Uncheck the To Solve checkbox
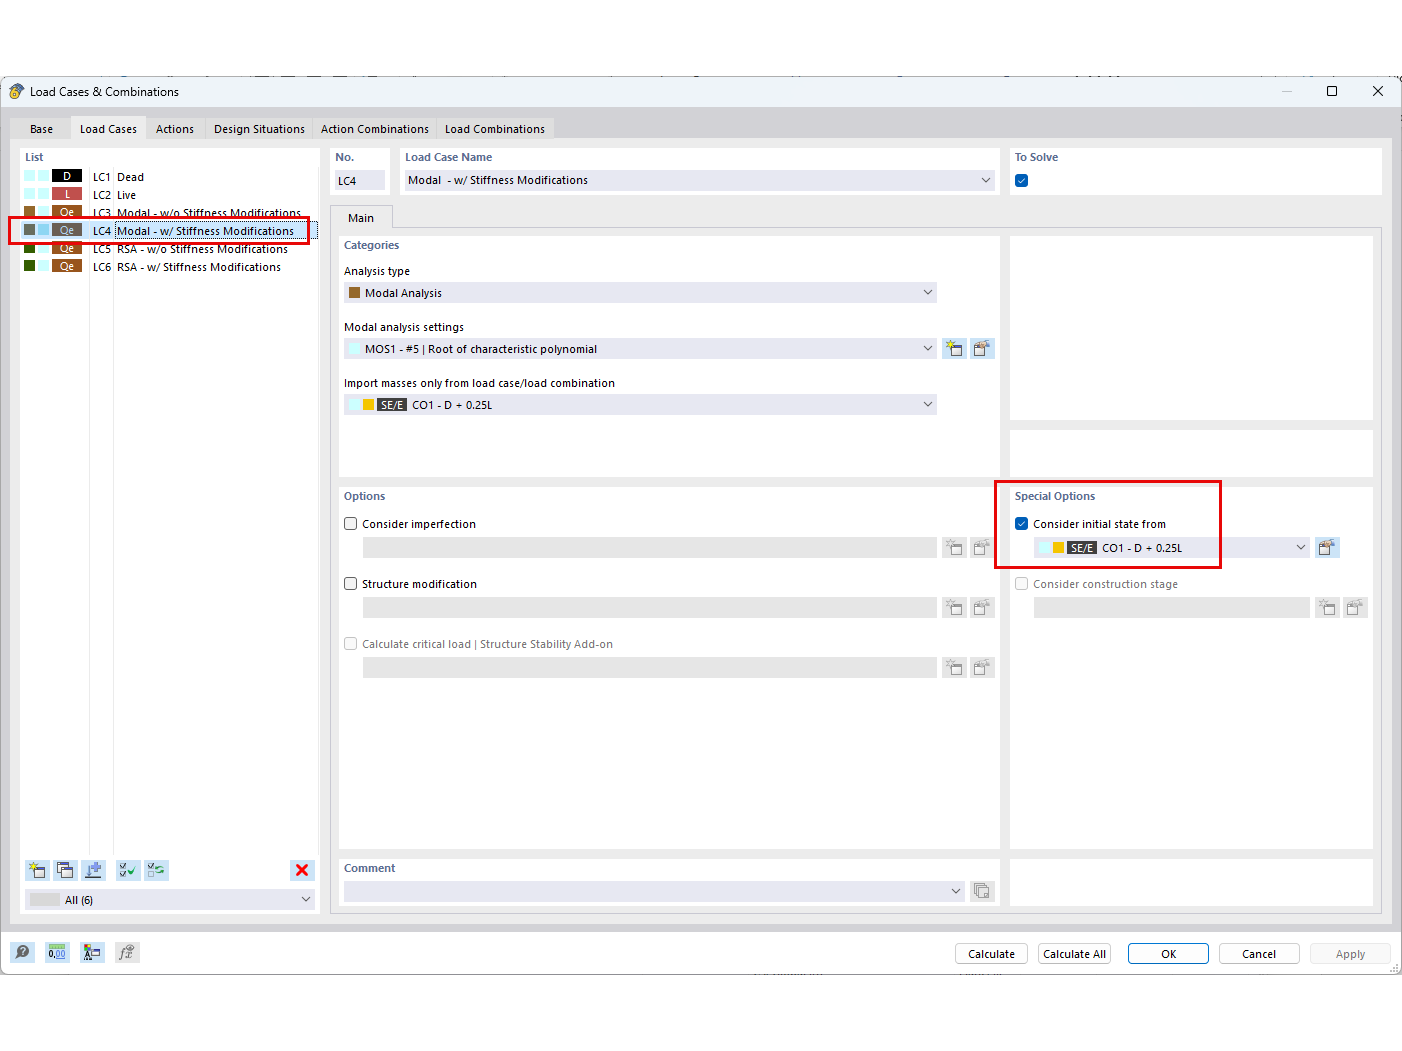 [x=1021, y=180]
